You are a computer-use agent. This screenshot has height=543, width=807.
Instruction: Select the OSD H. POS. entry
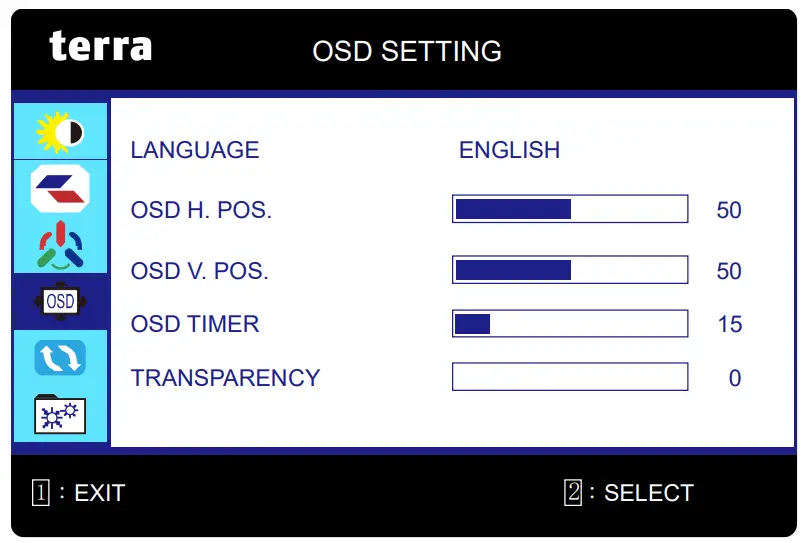[201, 211]
